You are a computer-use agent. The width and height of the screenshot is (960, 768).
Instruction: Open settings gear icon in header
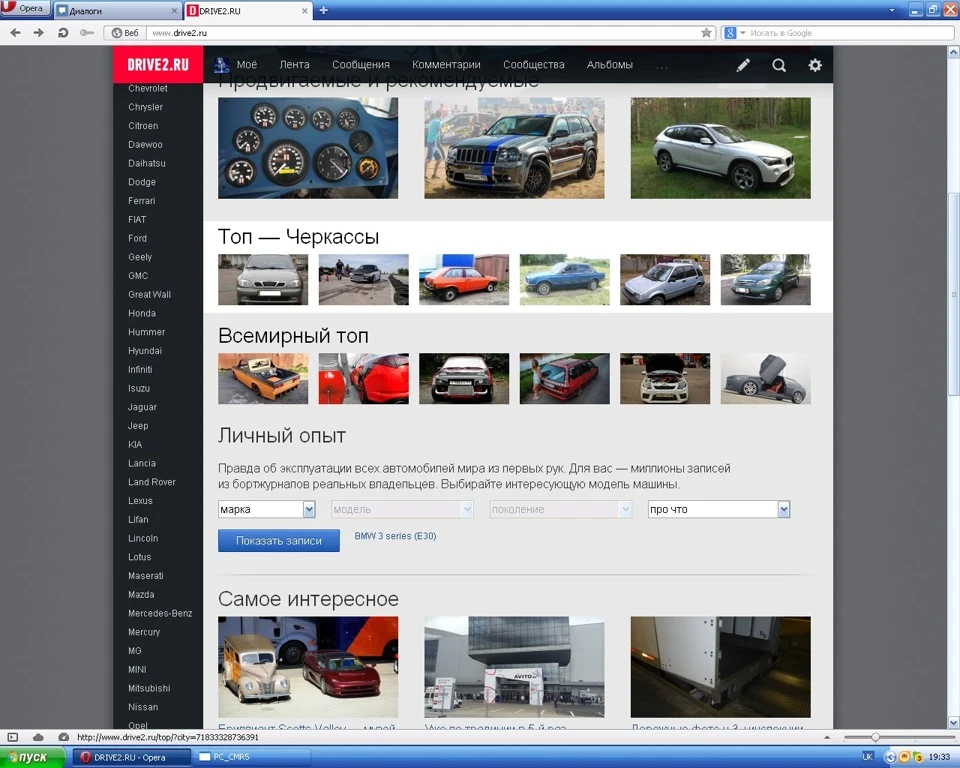(x=815, y=65)
